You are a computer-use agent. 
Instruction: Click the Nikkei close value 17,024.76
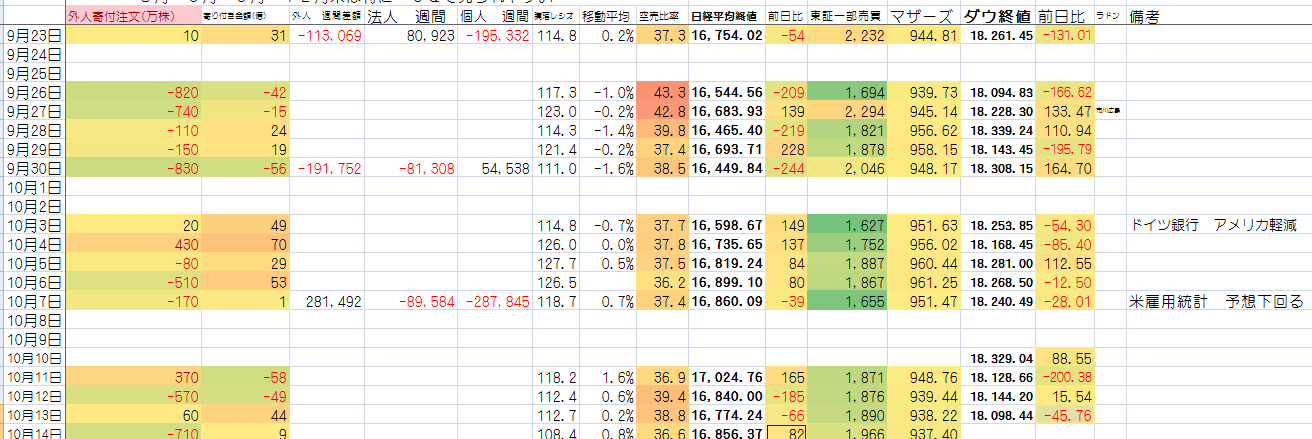tap(727, 377)
